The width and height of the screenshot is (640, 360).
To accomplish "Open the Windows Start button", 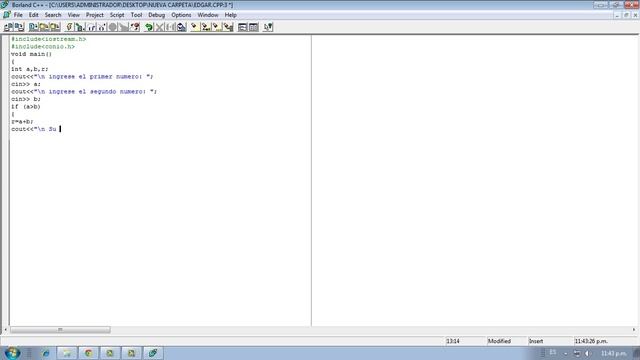I will 12,353.
